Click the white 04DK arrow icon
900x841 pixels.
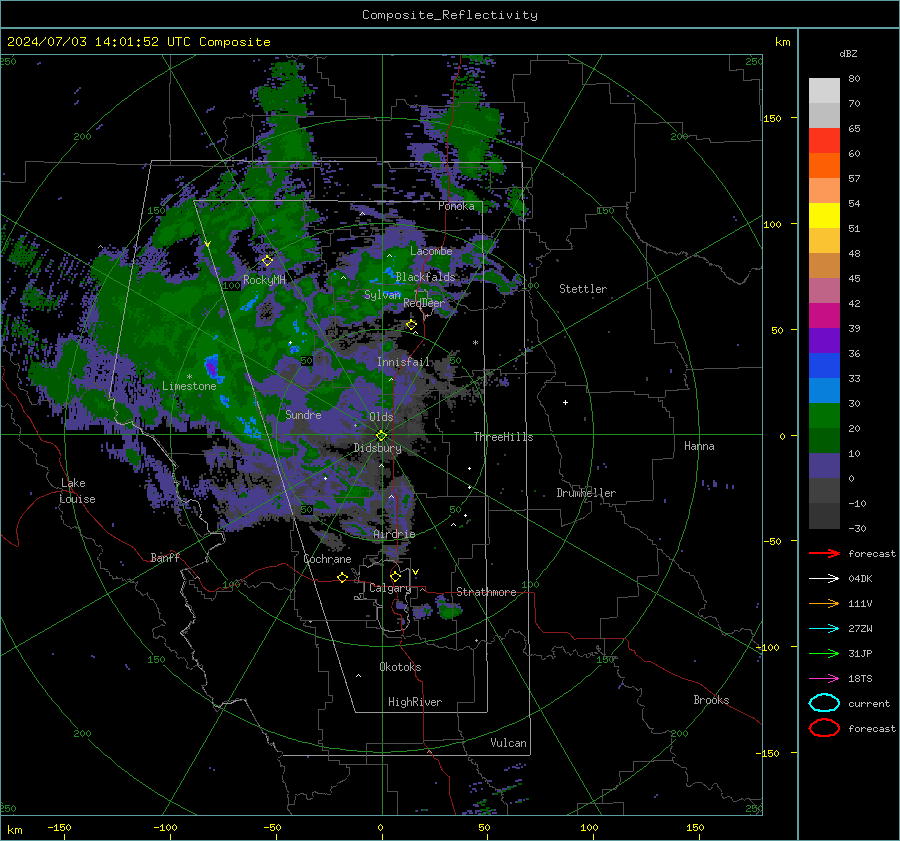click(824, 579)
